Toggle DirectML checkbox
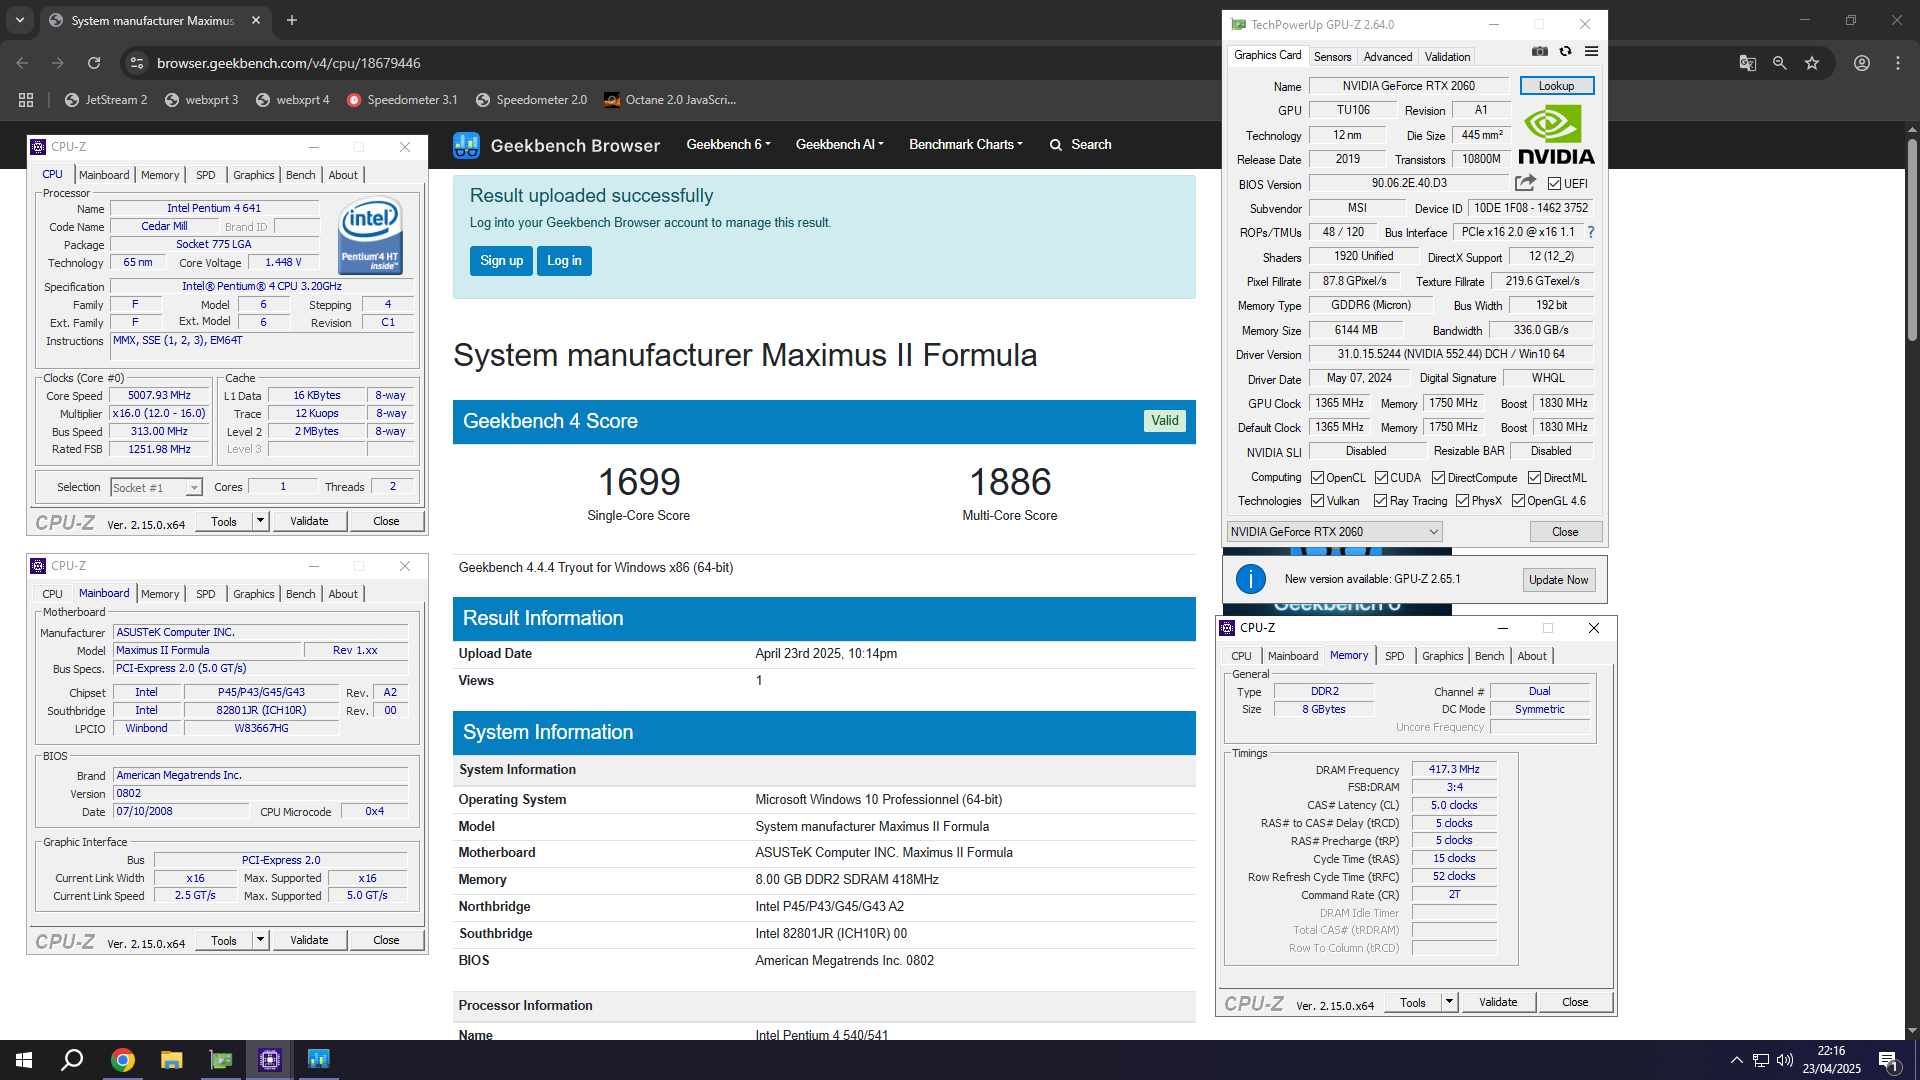The height and width of the screenshot is (1080, 1920). coord(1534,478)
